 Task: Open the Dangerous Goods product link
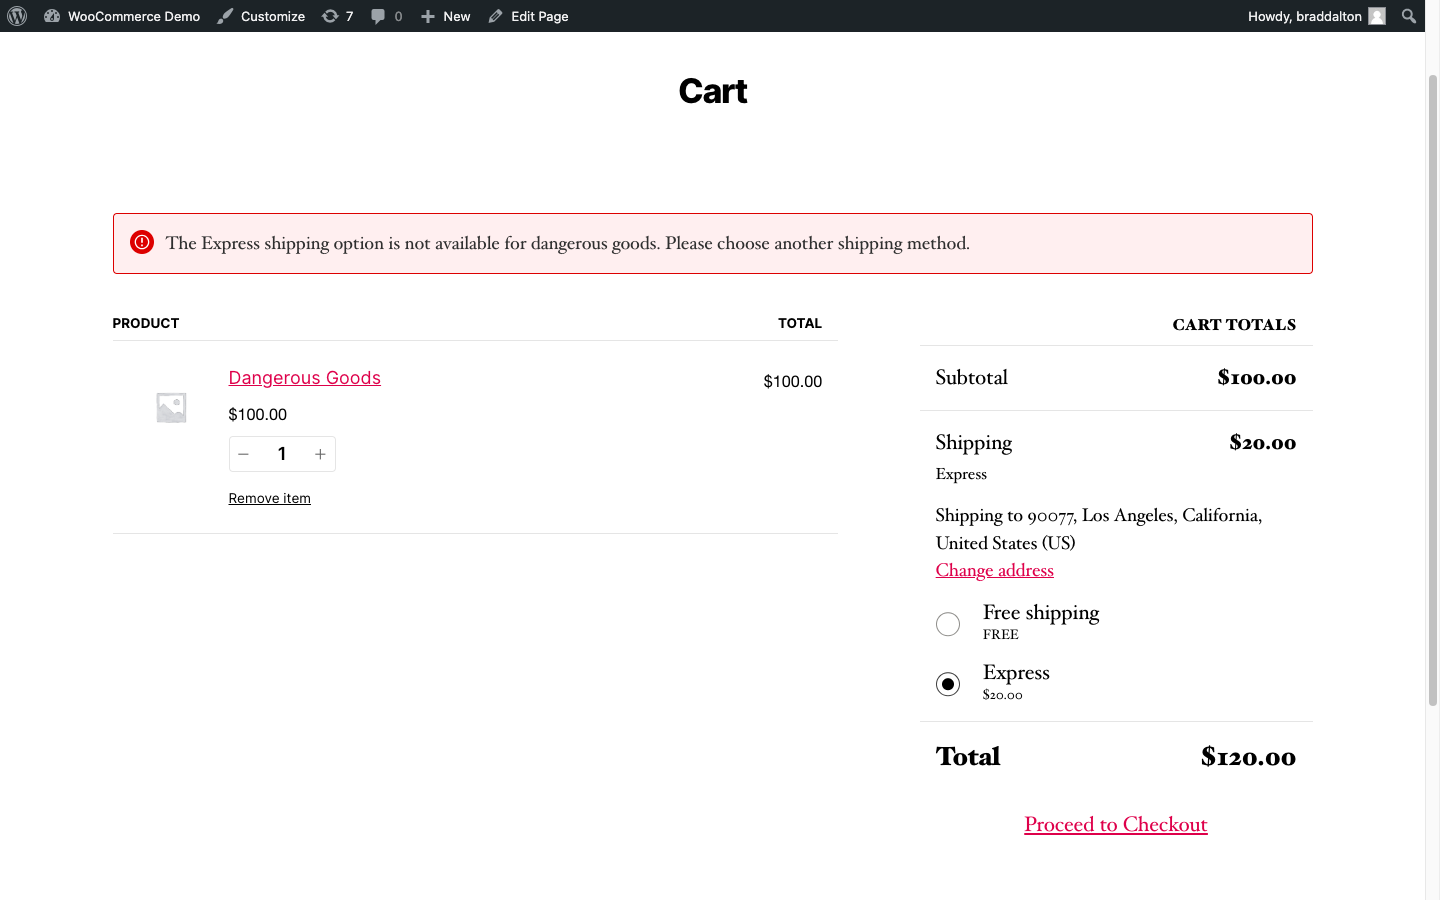[x=304, y=378]
